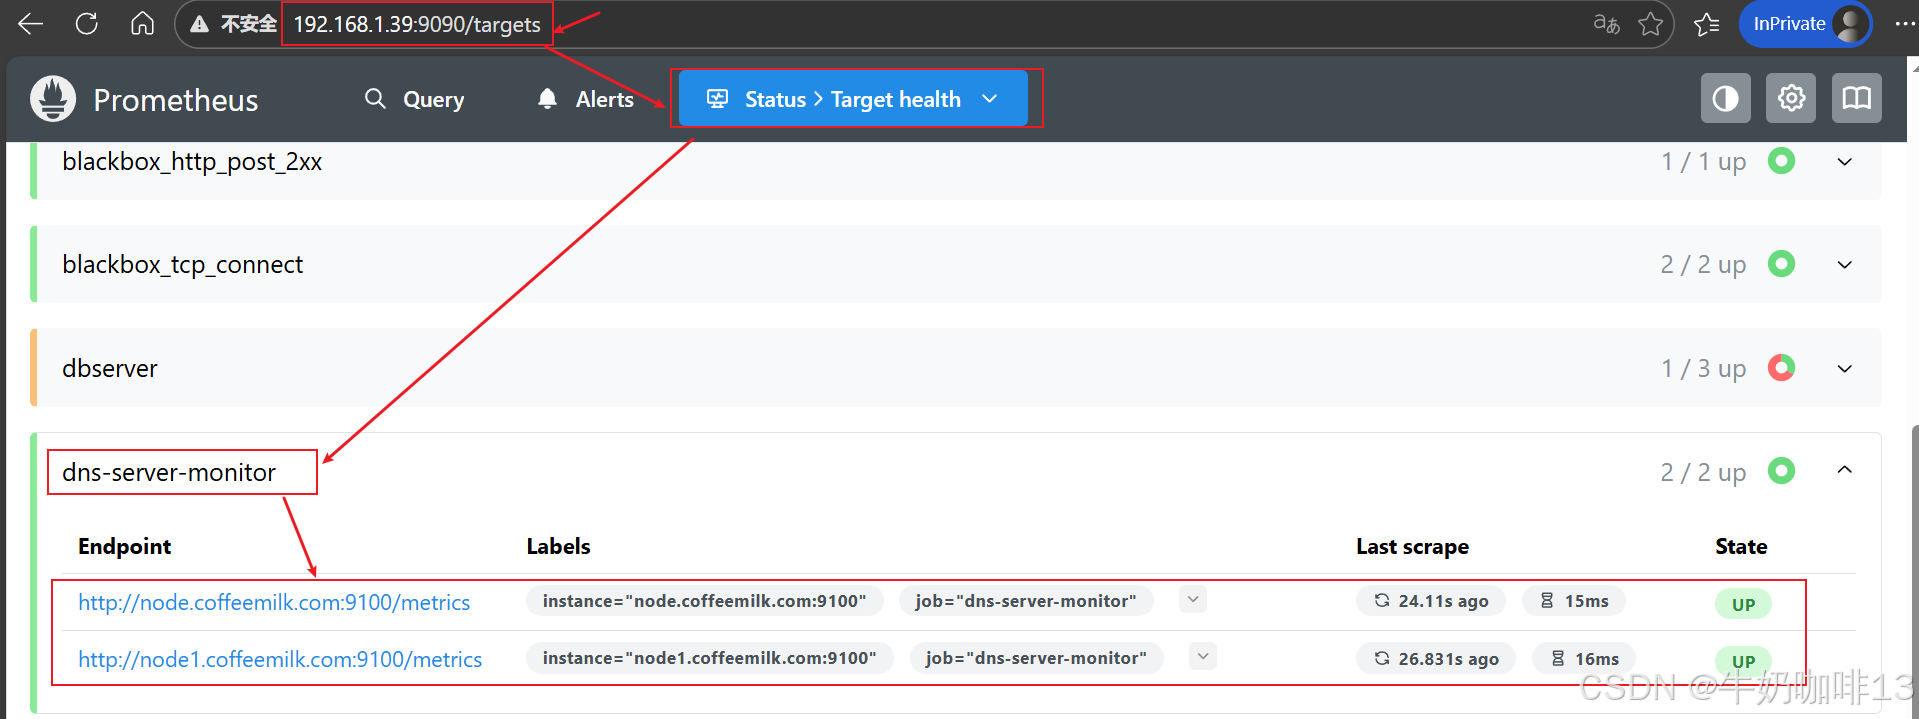Image resolution: width=1919 pixels, height=719 pixels.
Task: Open the node.coffeemilk.com:9100/metrics endpoint link
Action: pyautogui.click(x=274, y=602)
